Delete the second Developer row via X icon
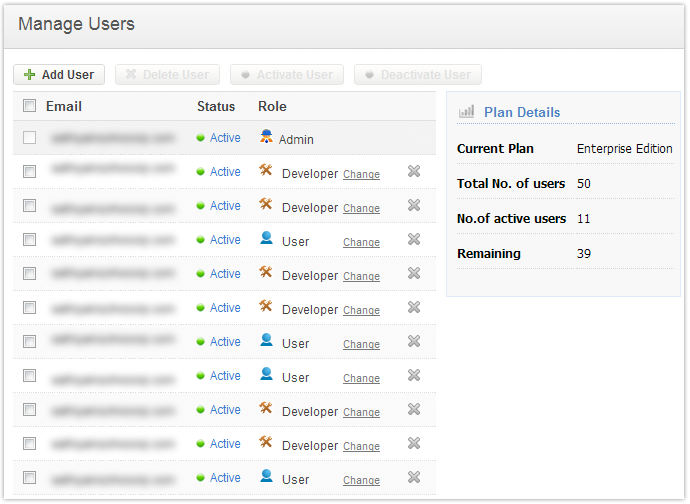Viewport: 690px width, 504px height. pyautogui.click(x=414, y=205)
